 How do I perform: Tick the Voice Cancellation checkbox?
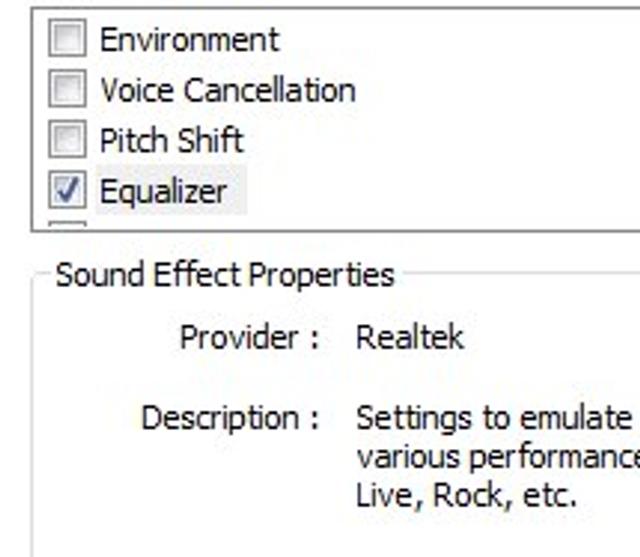tap(67, 90)
